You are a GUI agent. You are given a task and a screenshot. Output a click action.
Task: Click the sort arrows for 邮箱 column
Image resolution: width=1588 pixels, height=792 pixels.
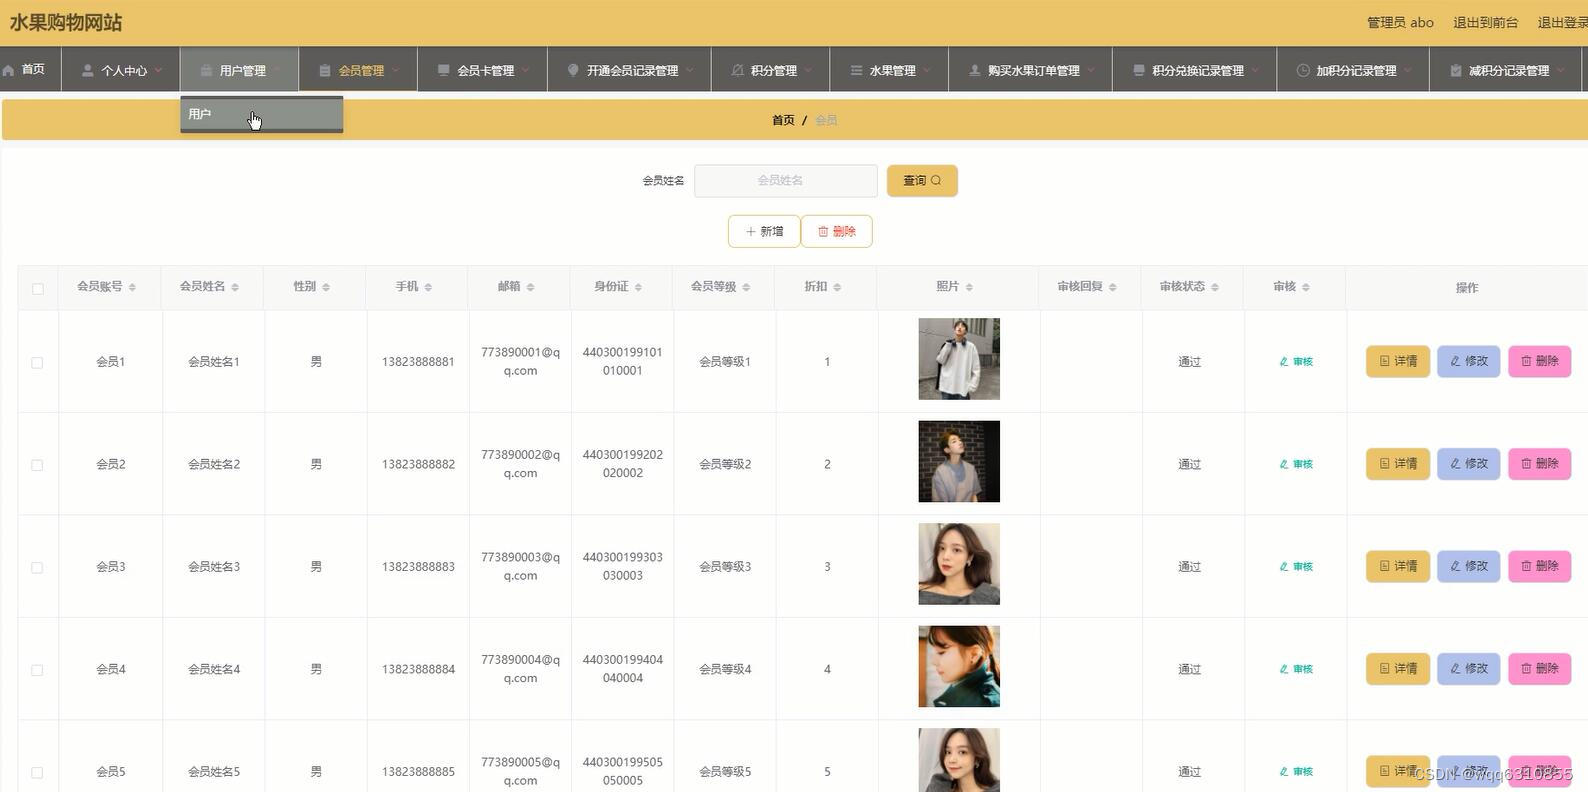530,287
